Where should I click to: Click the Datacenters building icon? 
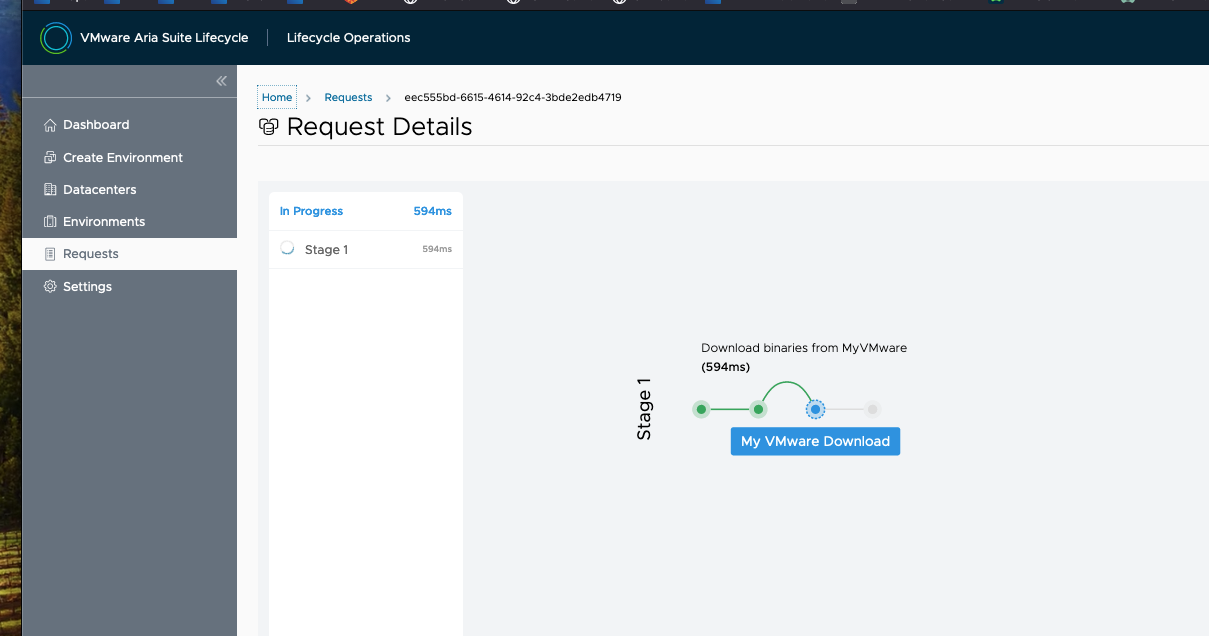(x=50, y=189)
